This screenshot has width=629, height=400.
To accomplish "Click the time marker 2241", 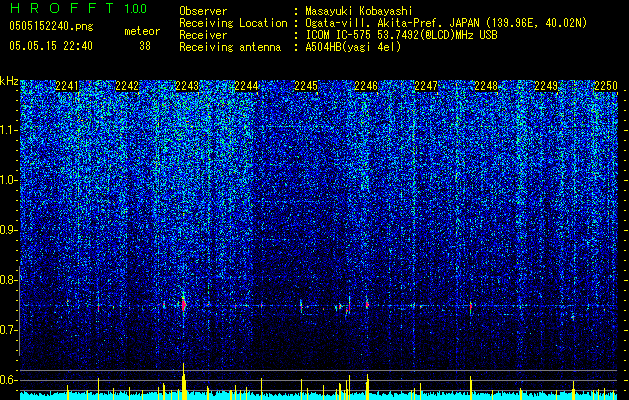I will (67, 86).
